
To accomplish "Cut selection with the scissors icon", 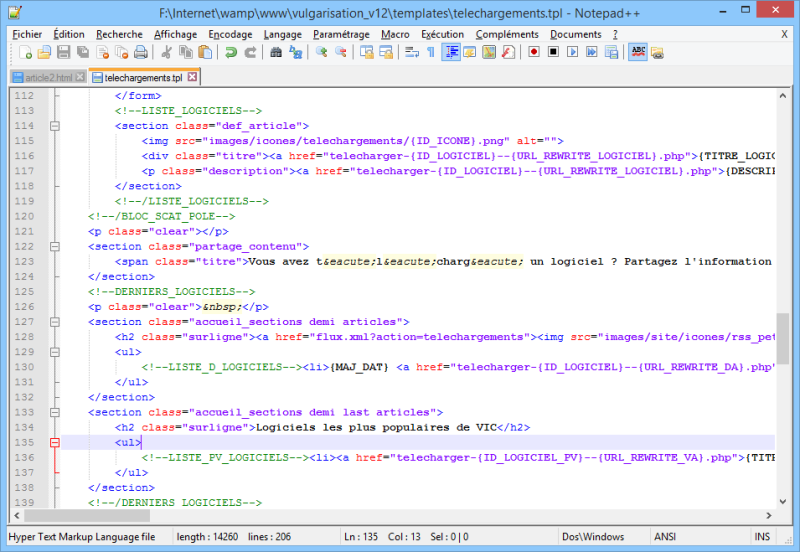I will [x=166, y=52].
